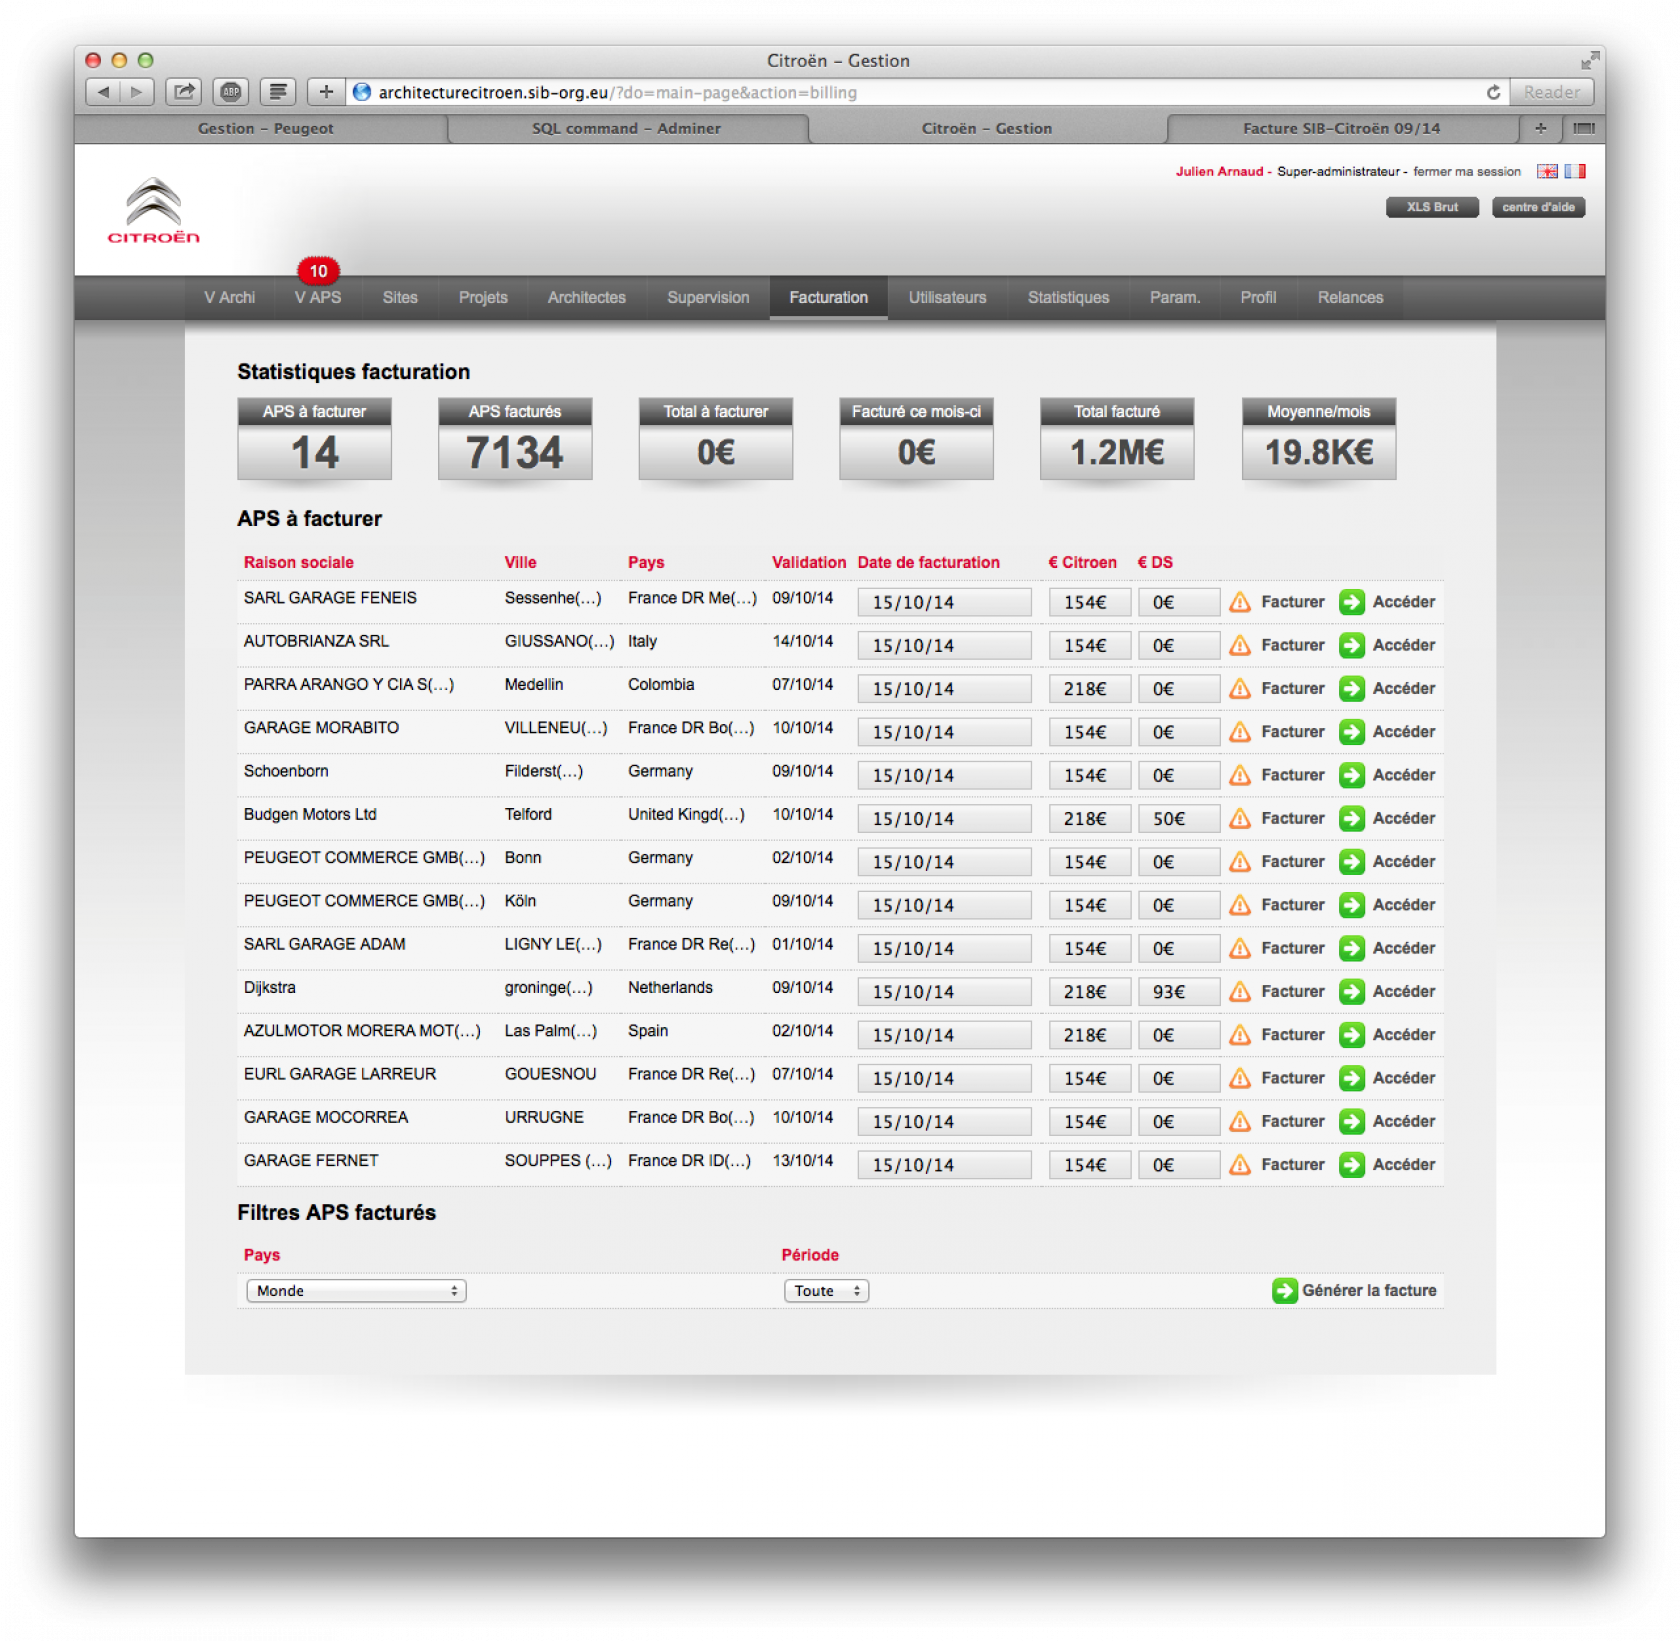Switch to Facture SIB-Citroën 09/14 tab
The image size is (1680, 1641).
[1341, 128]
